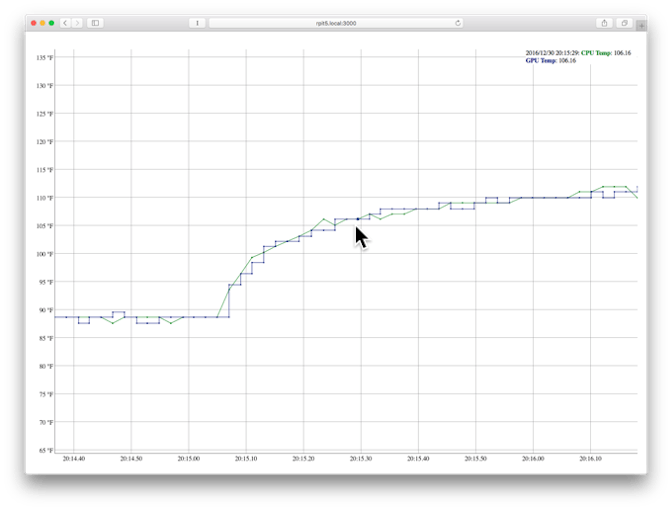
Task: Click the 70 °F y-axis label
Action: (x=46, y=422)
